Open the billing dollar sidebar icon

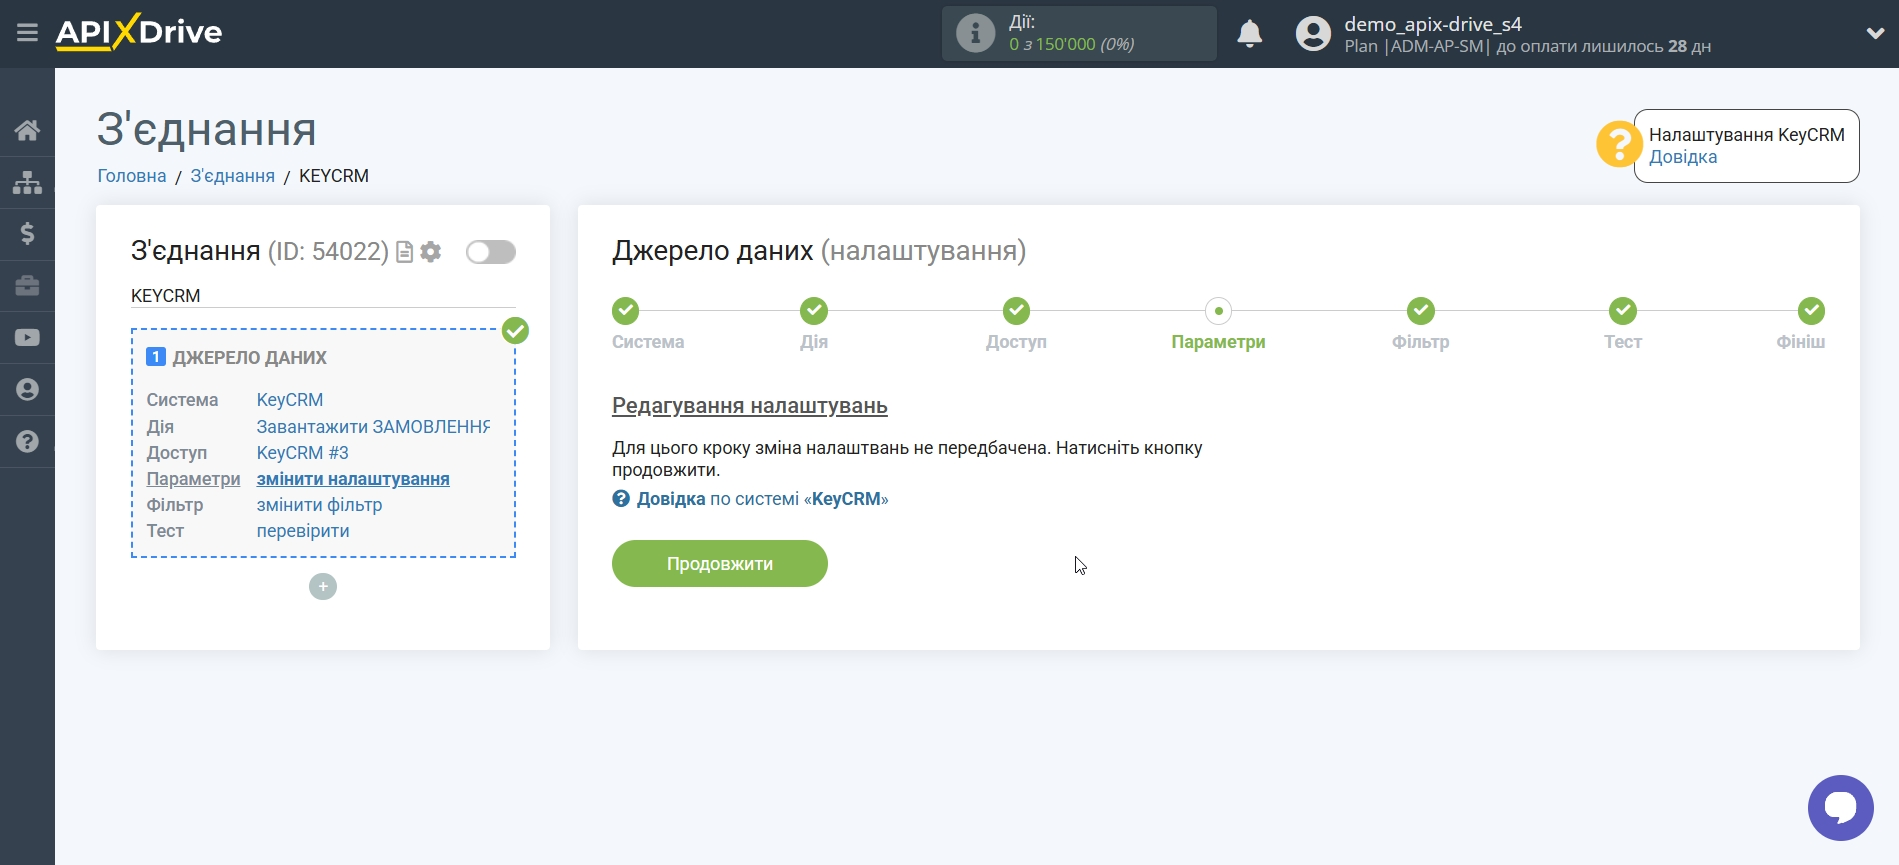[x=27, y=234]
